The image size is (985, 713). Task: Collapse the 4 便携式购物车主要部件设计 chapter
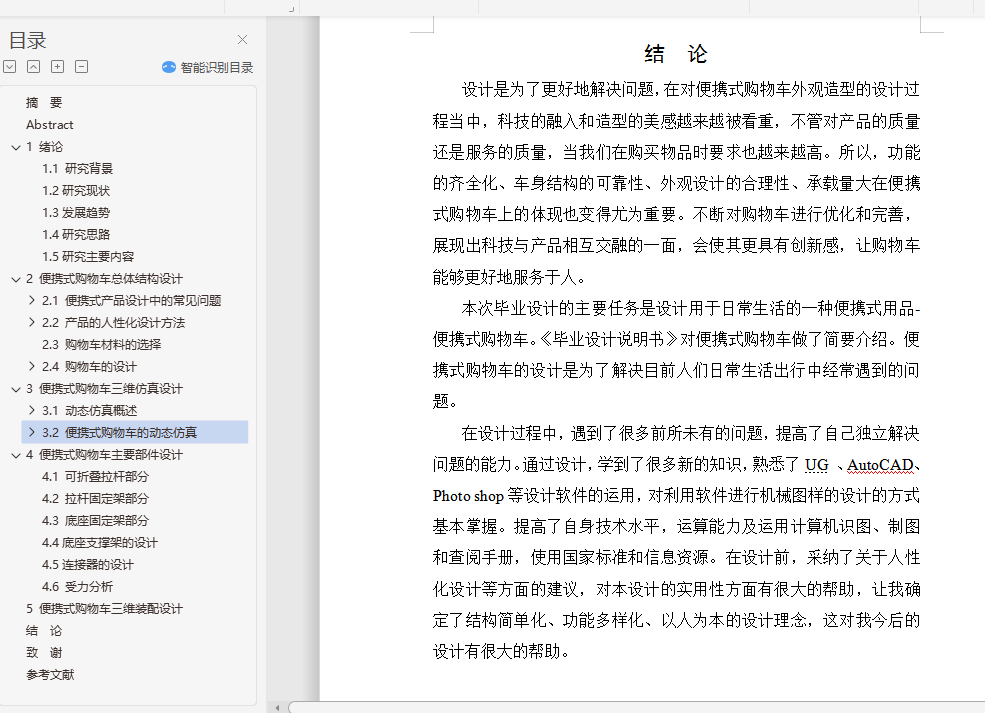[x=16, y=455]
